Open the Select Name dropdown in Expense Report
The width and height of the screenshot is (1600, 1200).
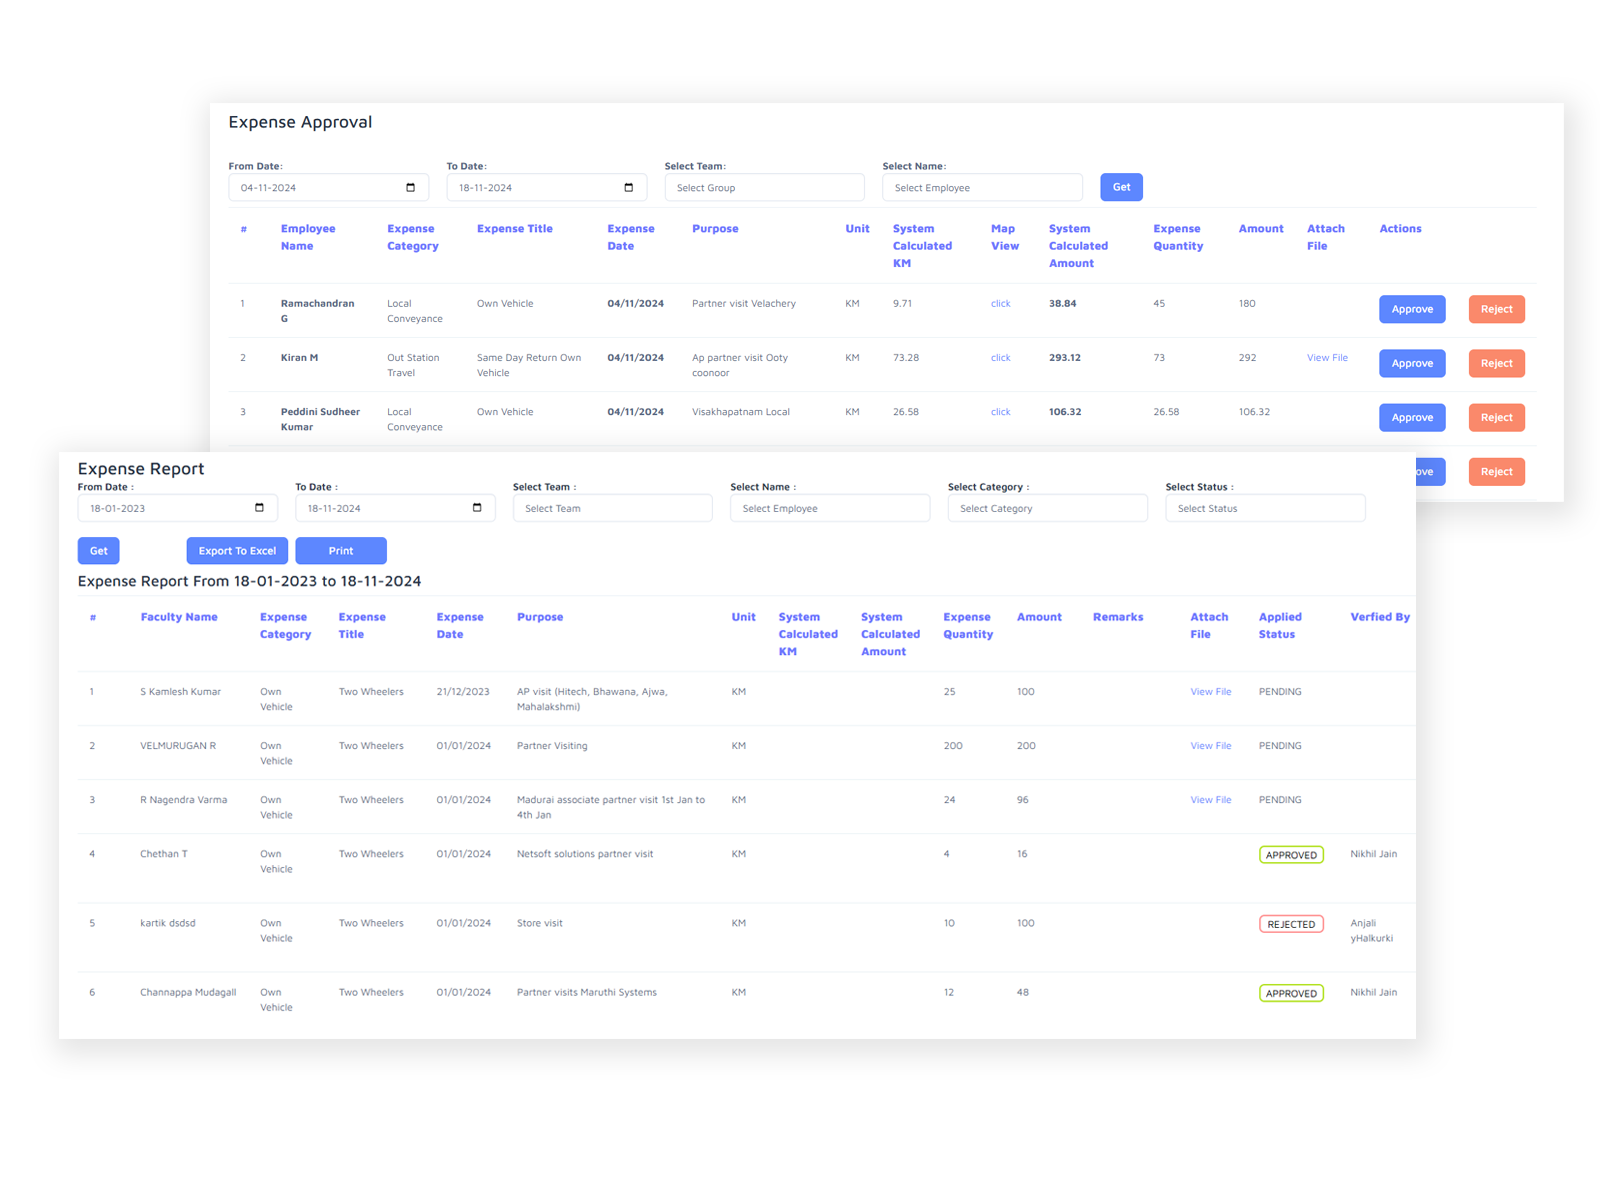[x=829, y=508]
